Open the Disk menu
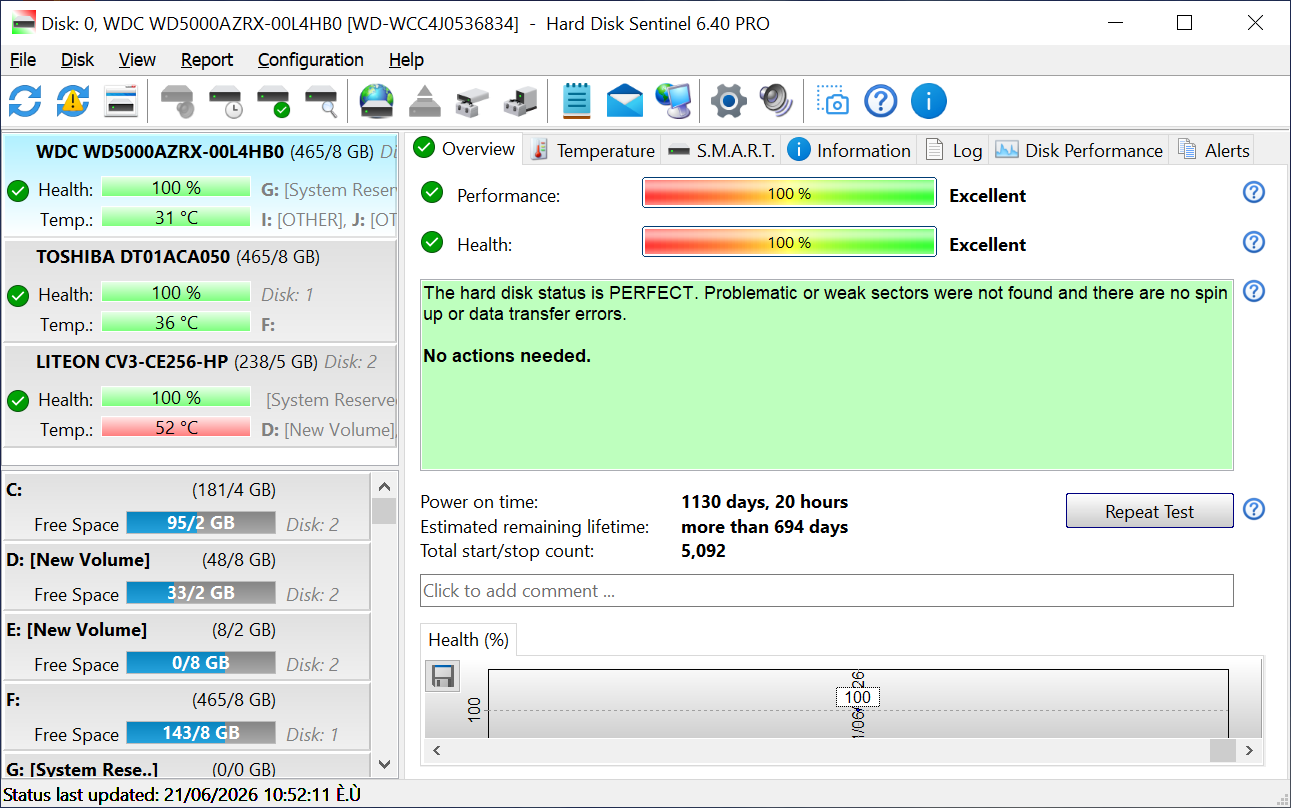Image resolution: width=1291 pixels, height=808 pixels. click(78, 60)
